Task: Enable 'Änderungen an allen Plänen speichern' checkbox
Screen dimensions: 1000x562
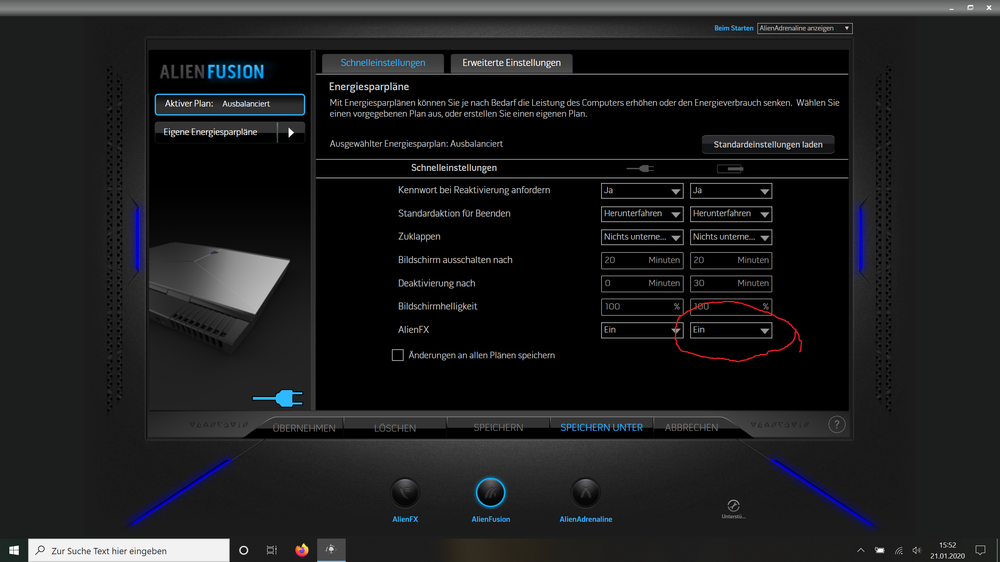Action: coord(398,355)
